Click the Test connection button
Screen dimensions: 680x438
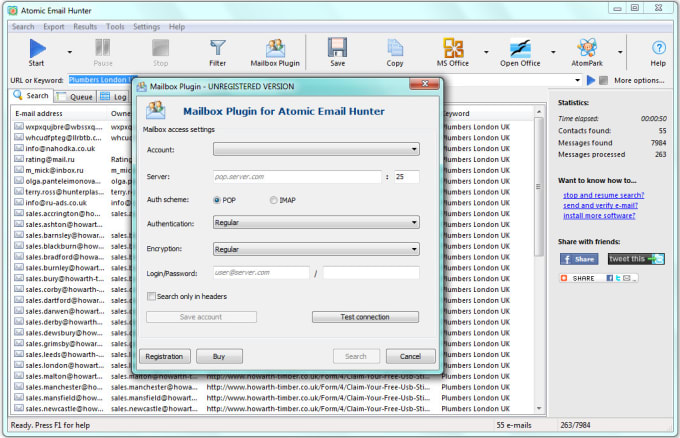[365, 317]
